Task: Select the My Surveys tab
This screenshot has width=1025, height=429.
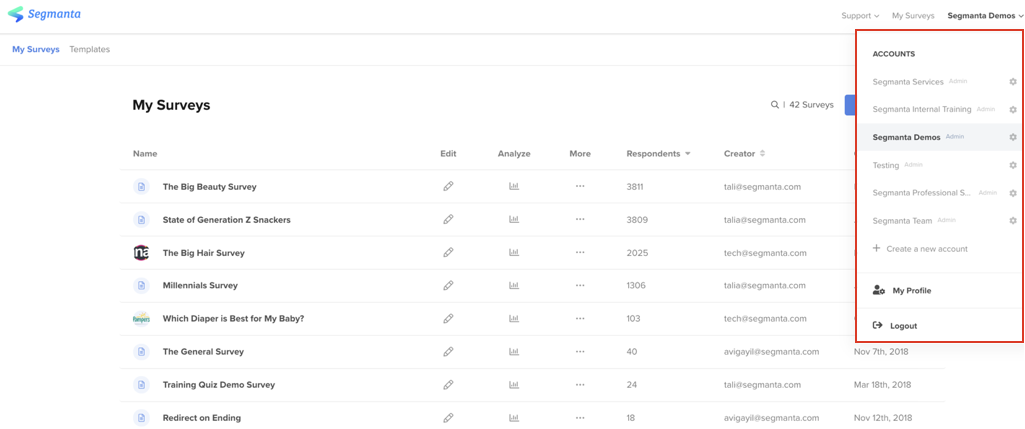Action: [36, 49]
